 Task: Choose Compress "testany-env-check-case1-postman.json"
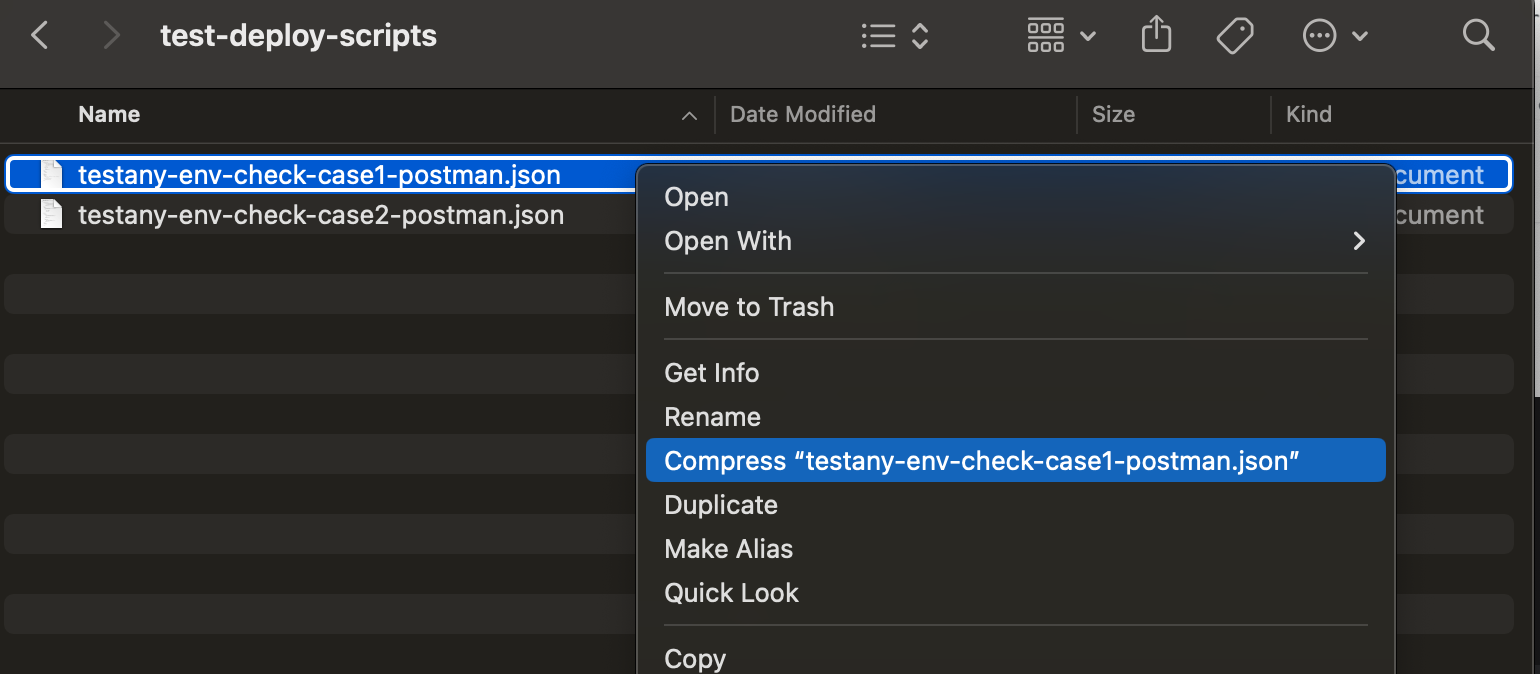[x=1016, y=461]
